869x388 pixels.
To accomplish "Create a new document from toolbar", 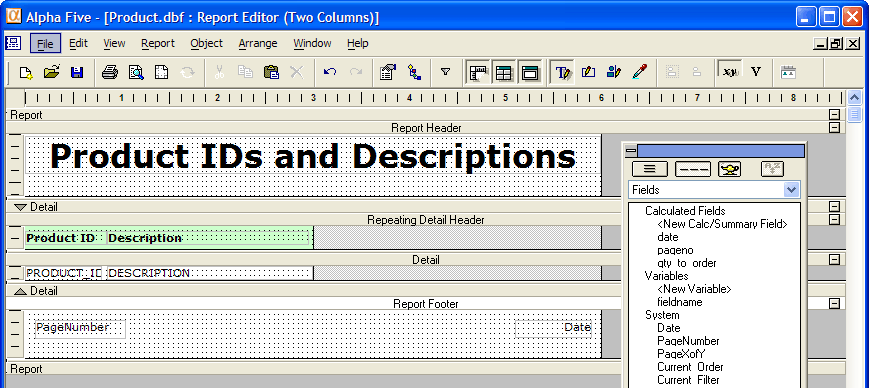I will 25,73.
